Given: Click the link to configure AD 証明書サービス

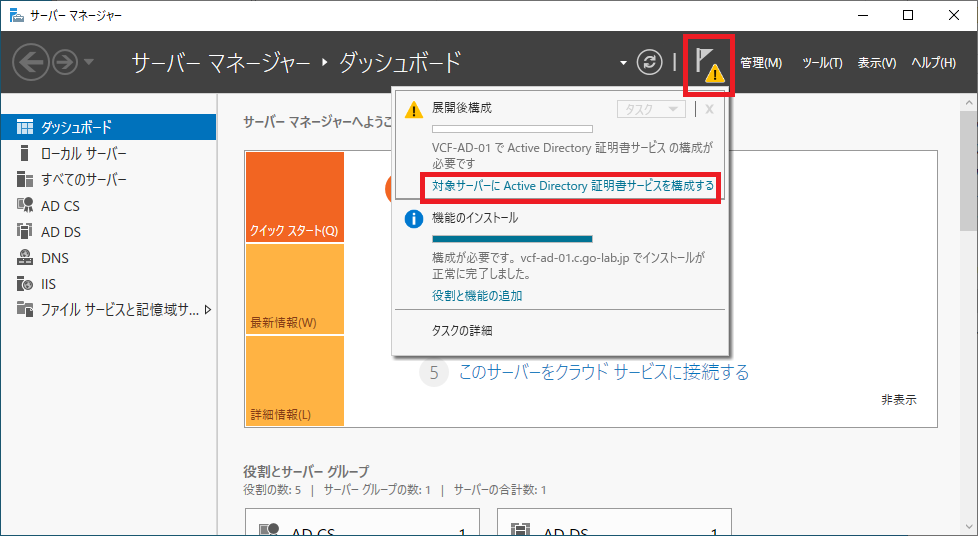Looking at the screenshot, I should tap(573, 186).
